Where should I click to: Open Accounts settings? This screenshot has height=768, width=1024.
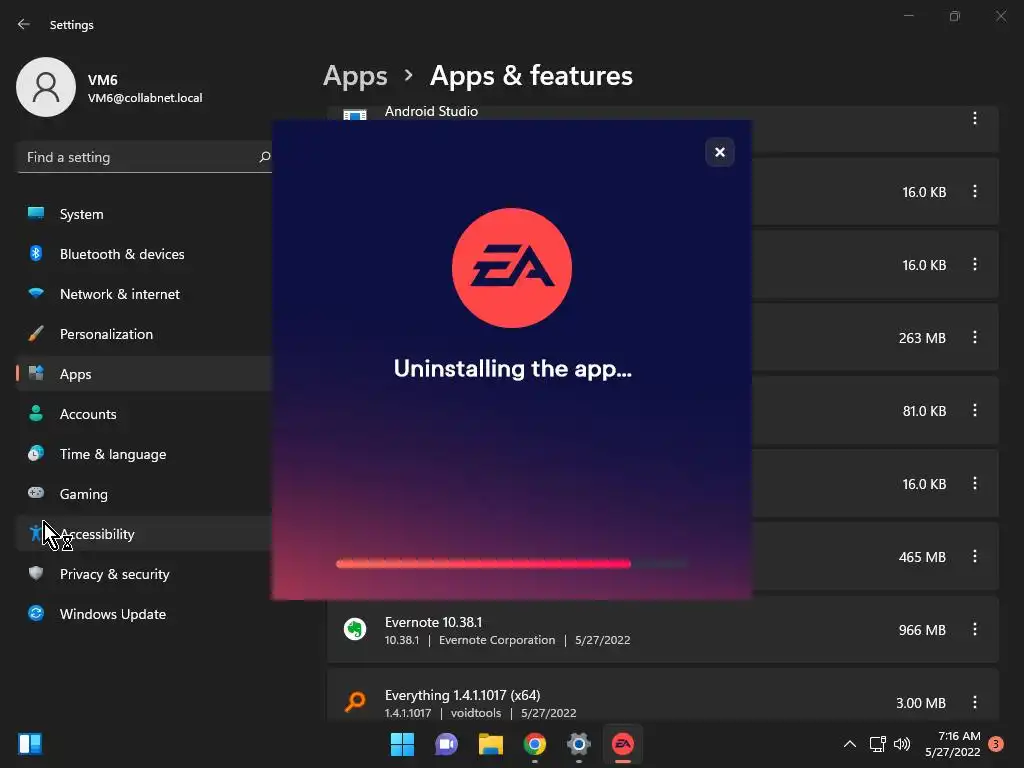[144, 414]
